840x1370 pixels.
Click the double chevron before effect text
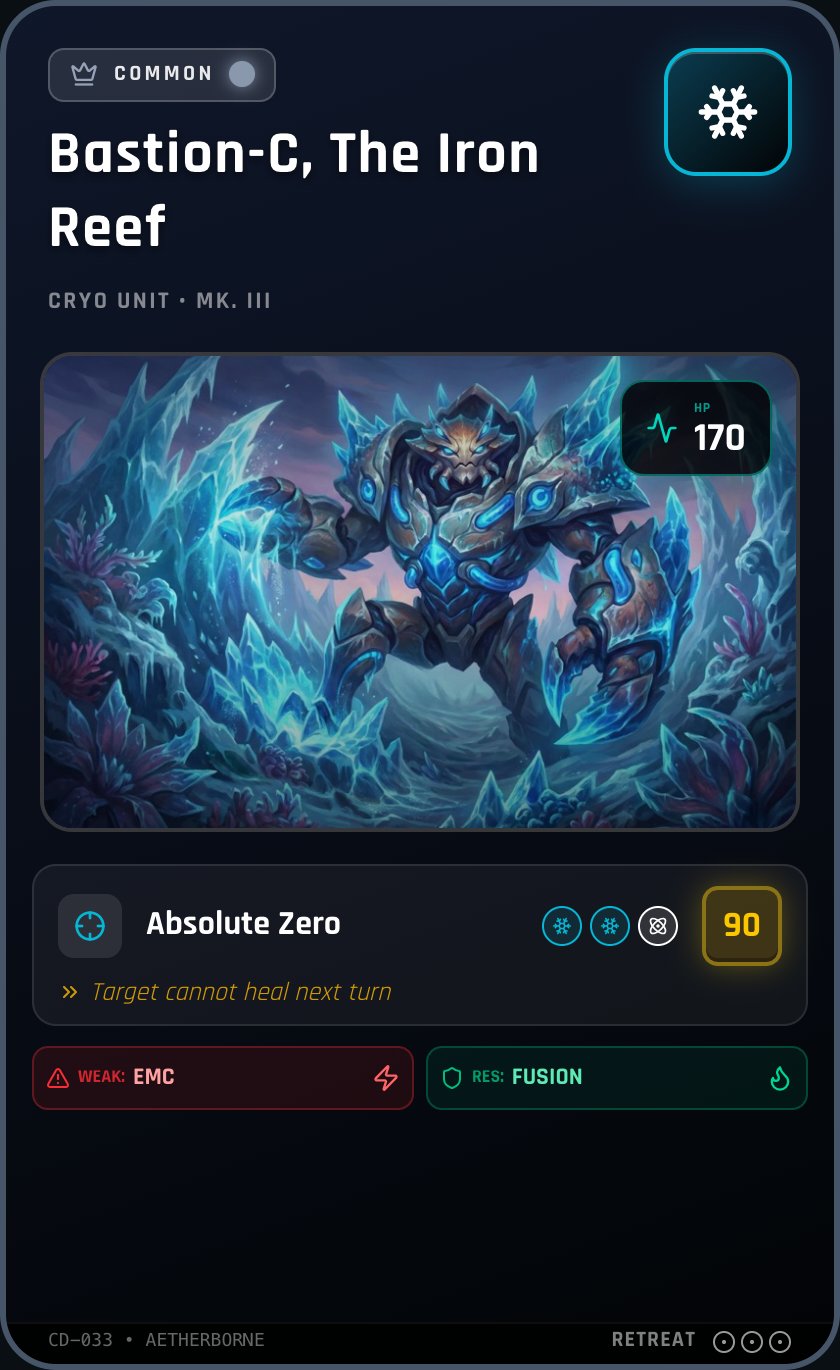[70, 993]
